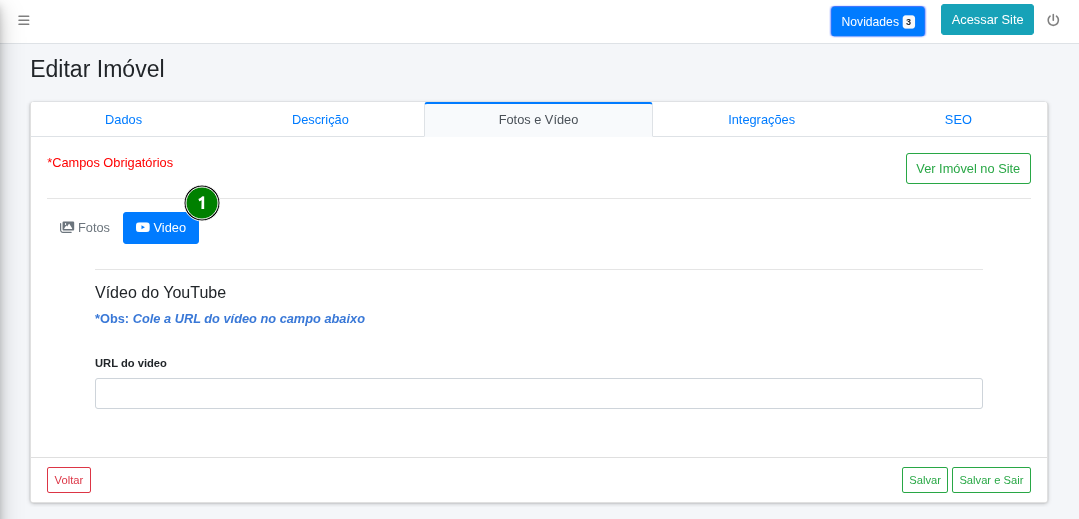Open the Descrição tab
This screenshot has height=519, width=1079.
click(320, 120)
